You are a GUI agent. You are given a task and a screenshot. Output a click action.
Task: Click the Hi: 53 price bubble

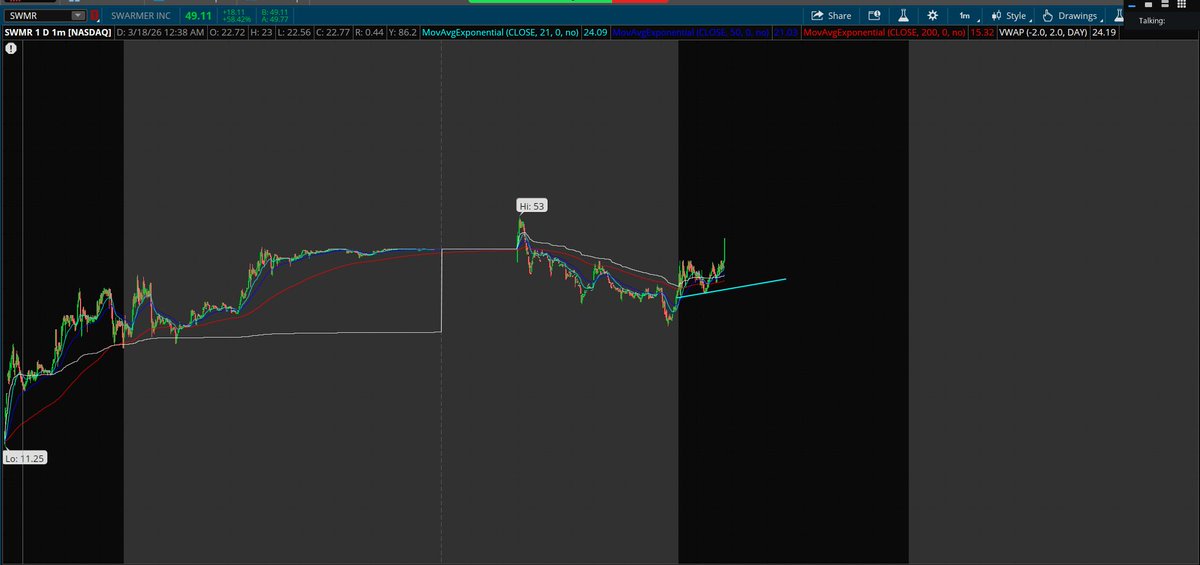(532, 206)
